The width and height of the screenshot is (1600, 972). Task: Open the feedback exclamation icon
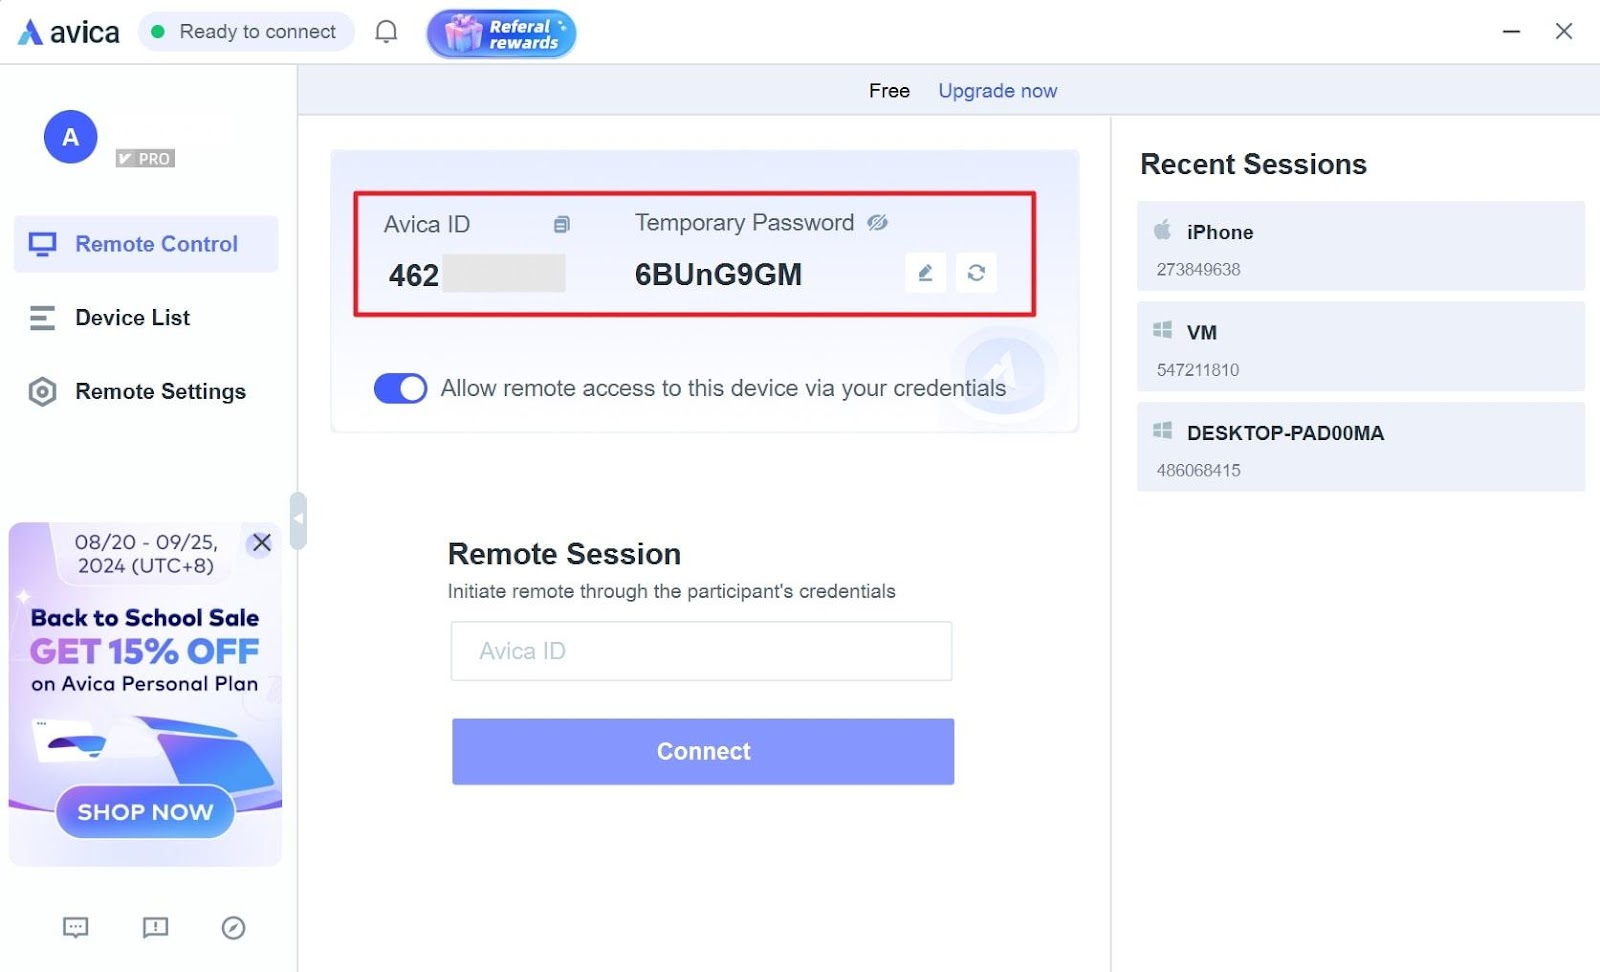[x=155, y=928]
